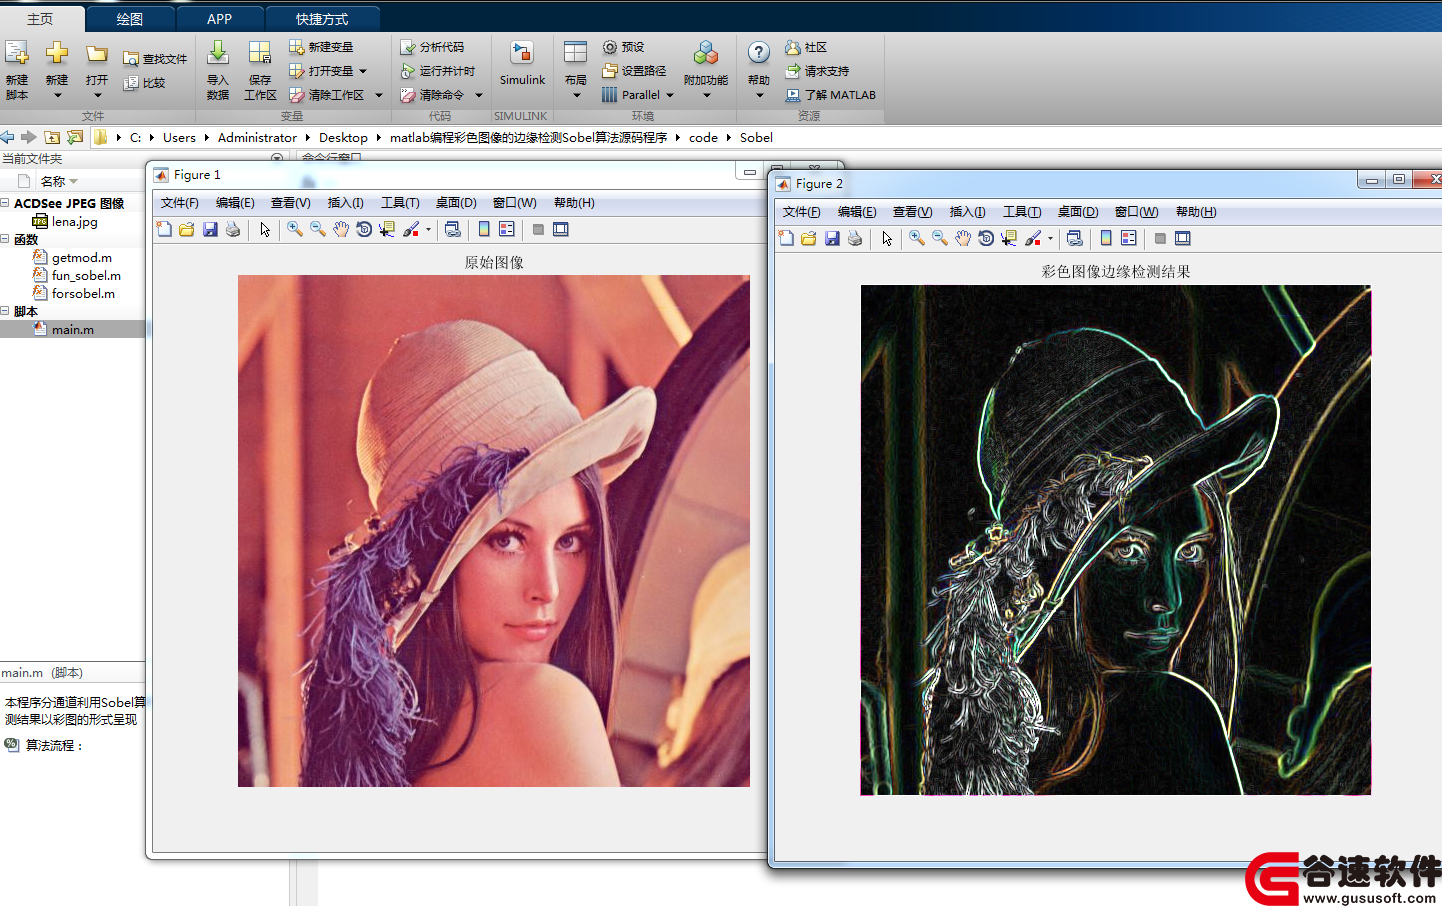Click Show Plot Tools icon in Figure 2
Viewport: 1442px width, 906px height.
1183,238
